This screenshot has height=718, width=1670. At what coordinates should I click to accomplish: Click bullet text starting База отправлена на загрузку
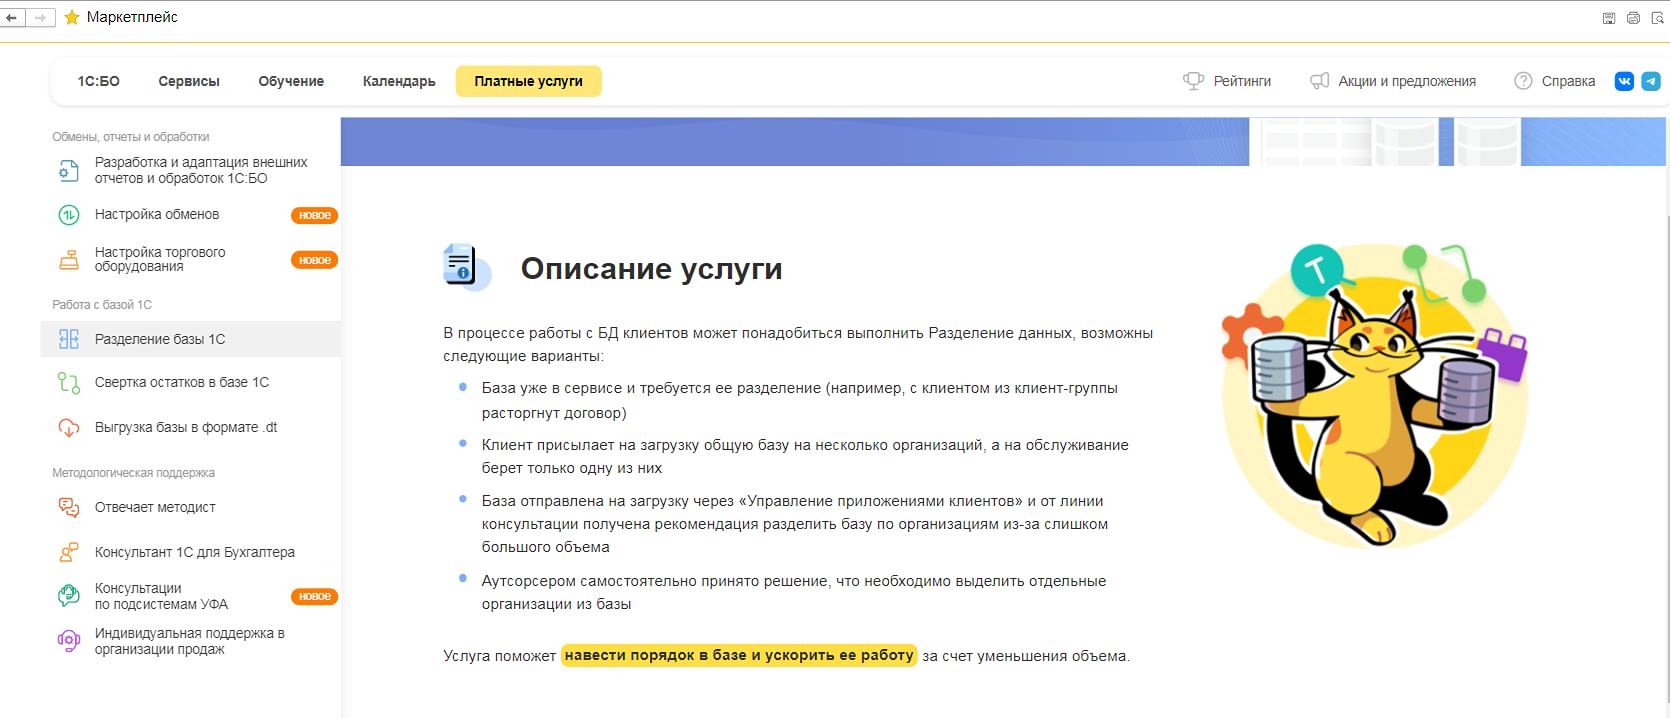pyautogui.click(x=795, y=524)
